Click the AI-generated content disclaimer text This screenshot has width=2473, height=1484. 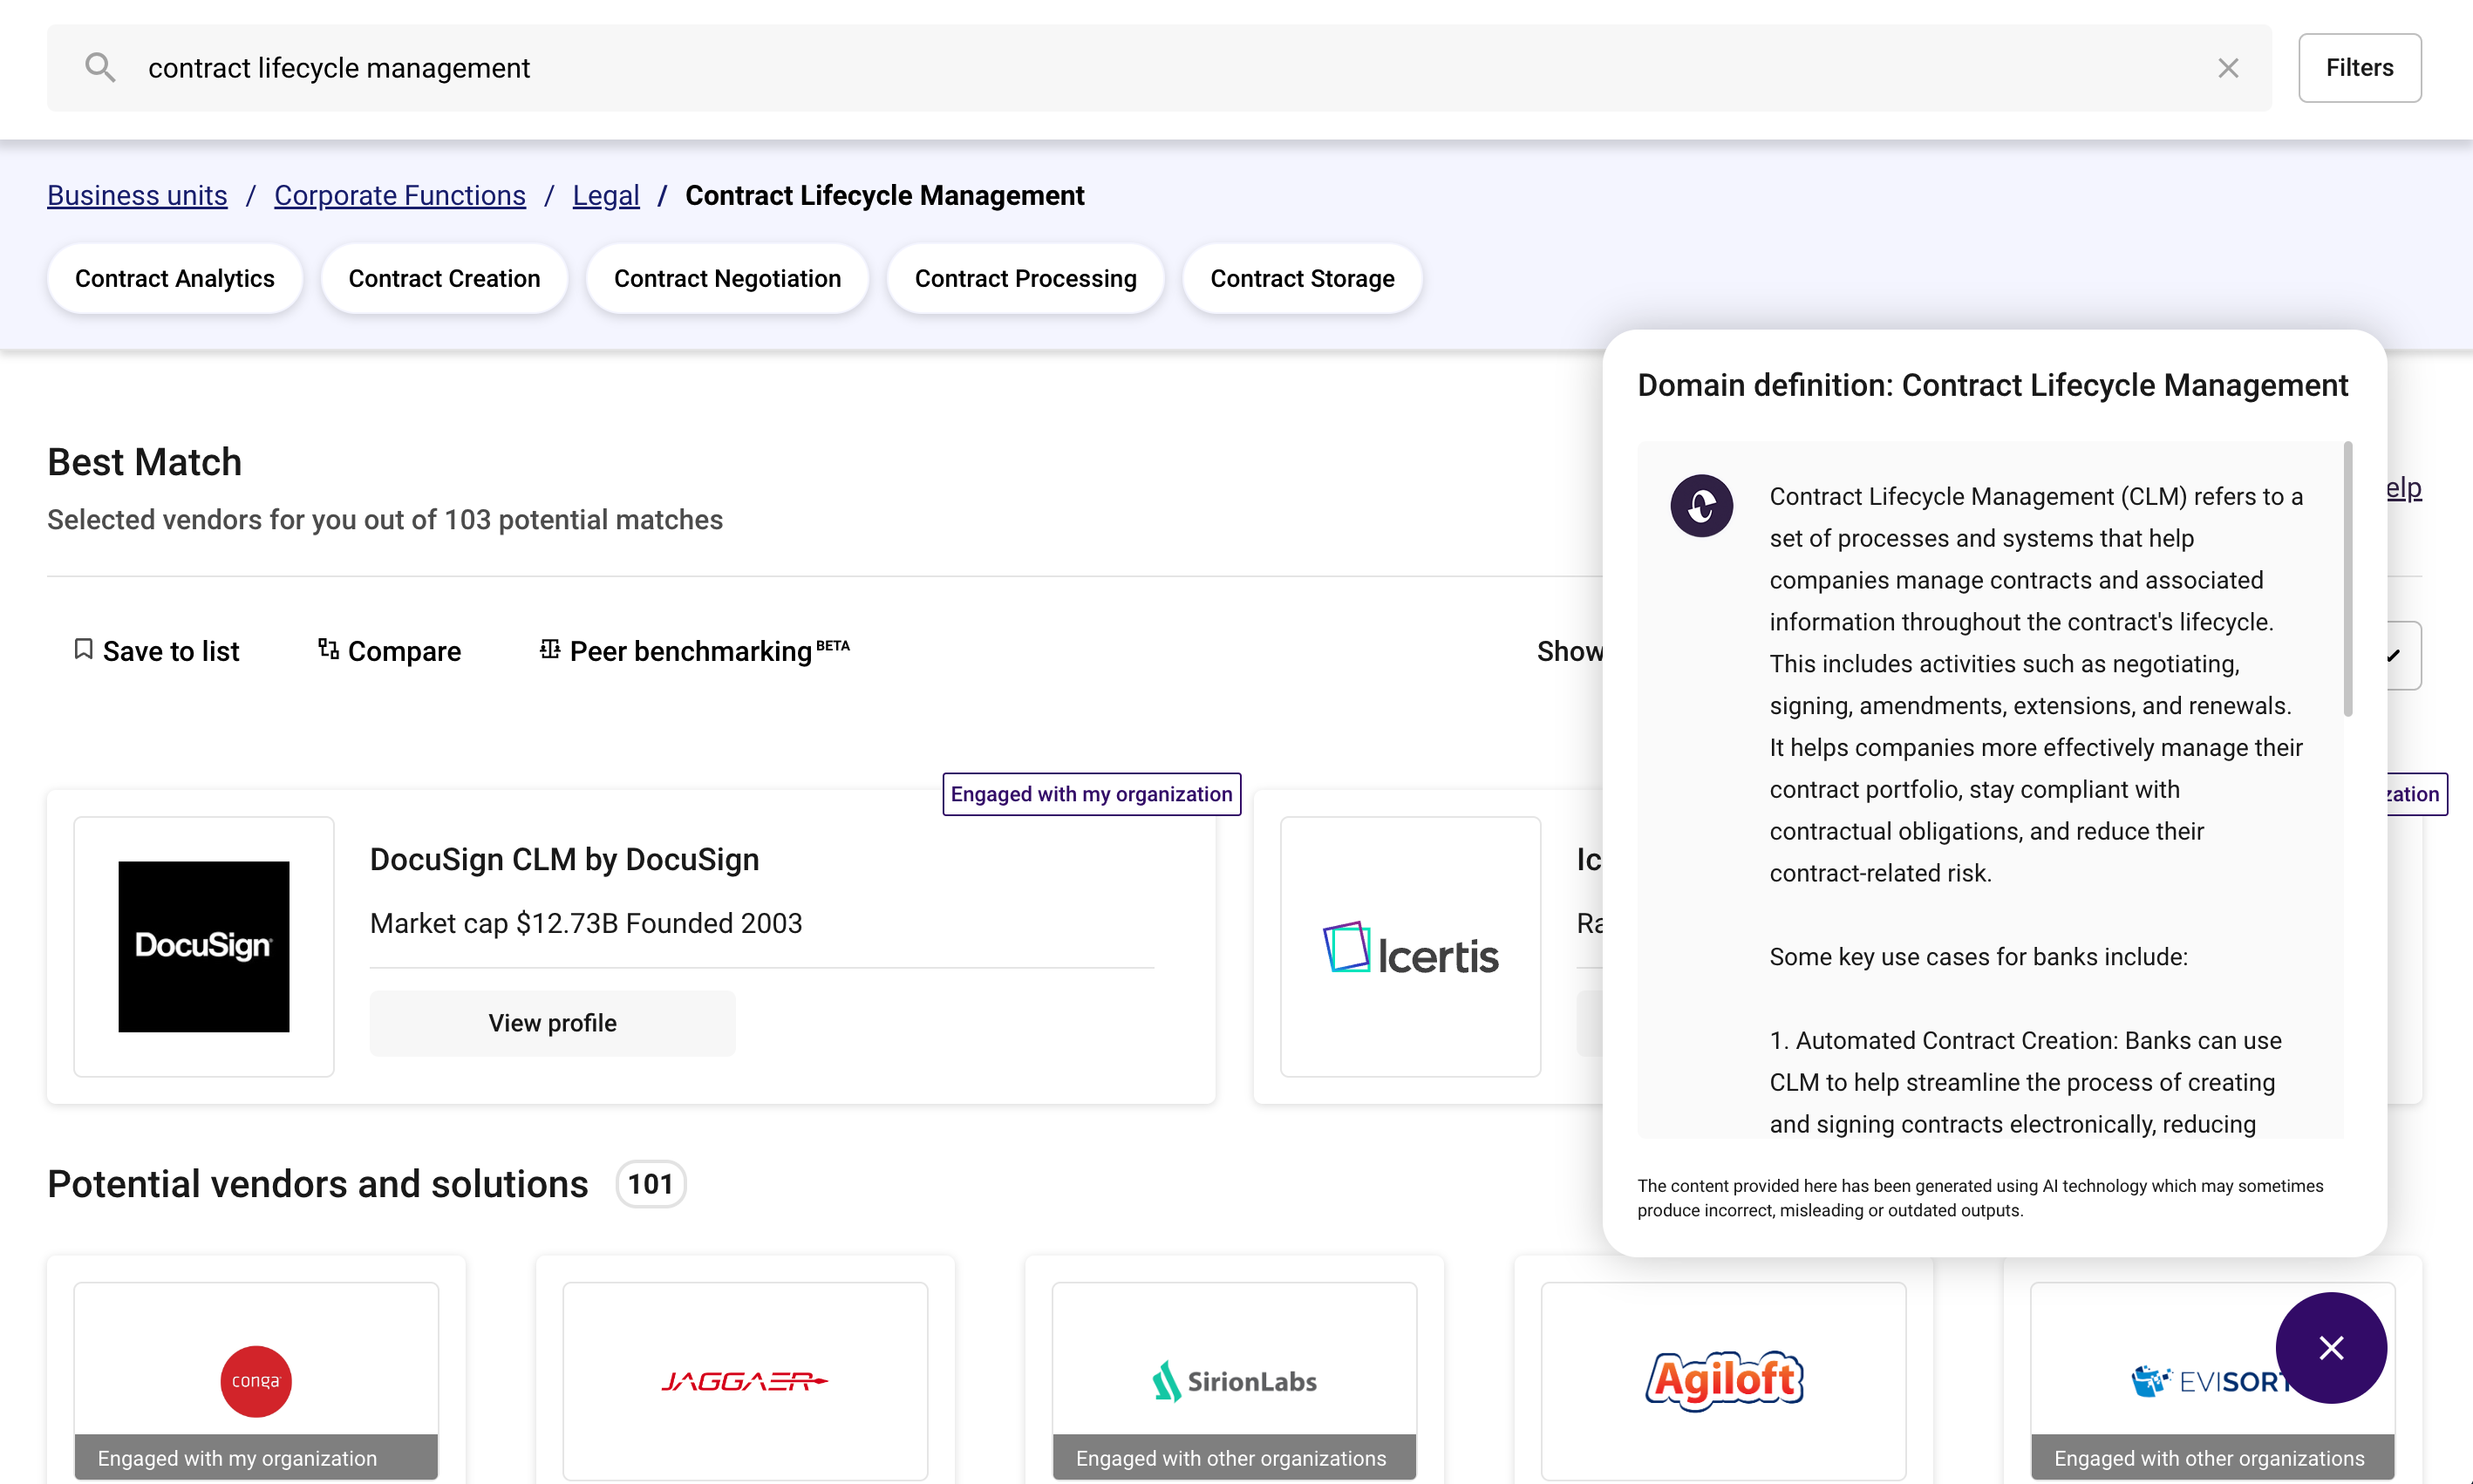point(1980,1198)
